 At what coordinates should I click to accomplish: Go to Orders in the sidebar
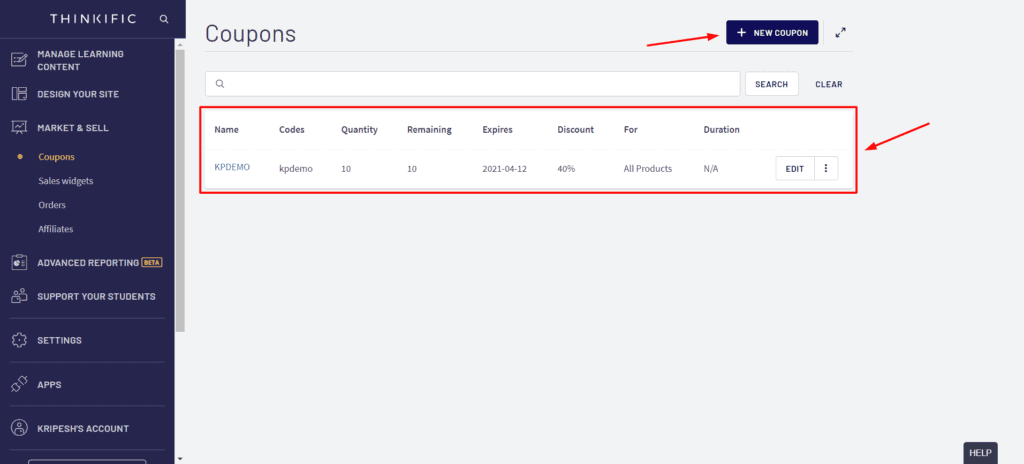pyautogui.click(x=52, y=205)
